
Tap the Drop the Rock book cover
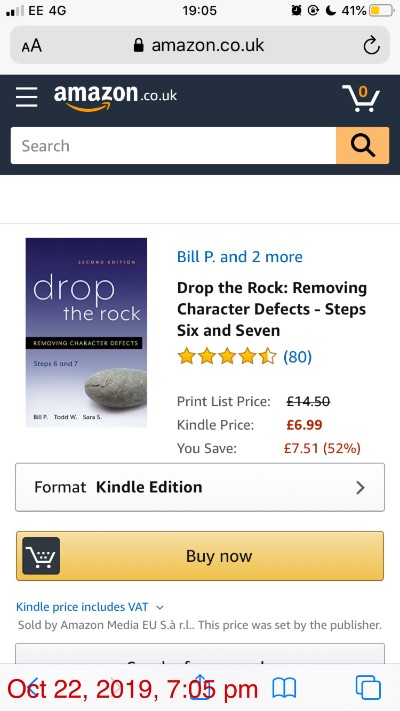pyautogui.click(x=86, y=332)
